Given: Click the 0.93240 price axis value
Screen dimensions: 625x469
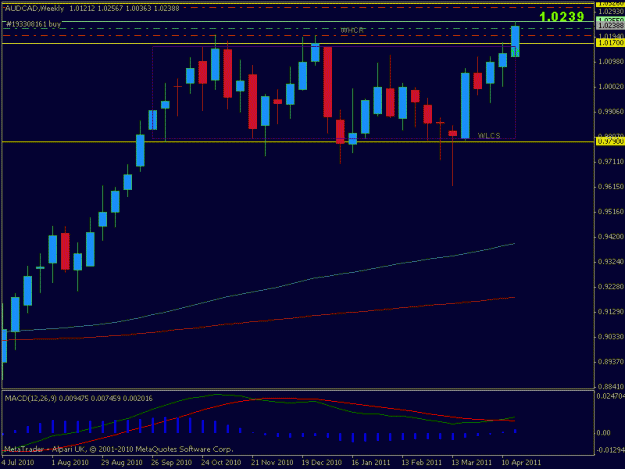Looking at the screenshot, I should point(611,262).
